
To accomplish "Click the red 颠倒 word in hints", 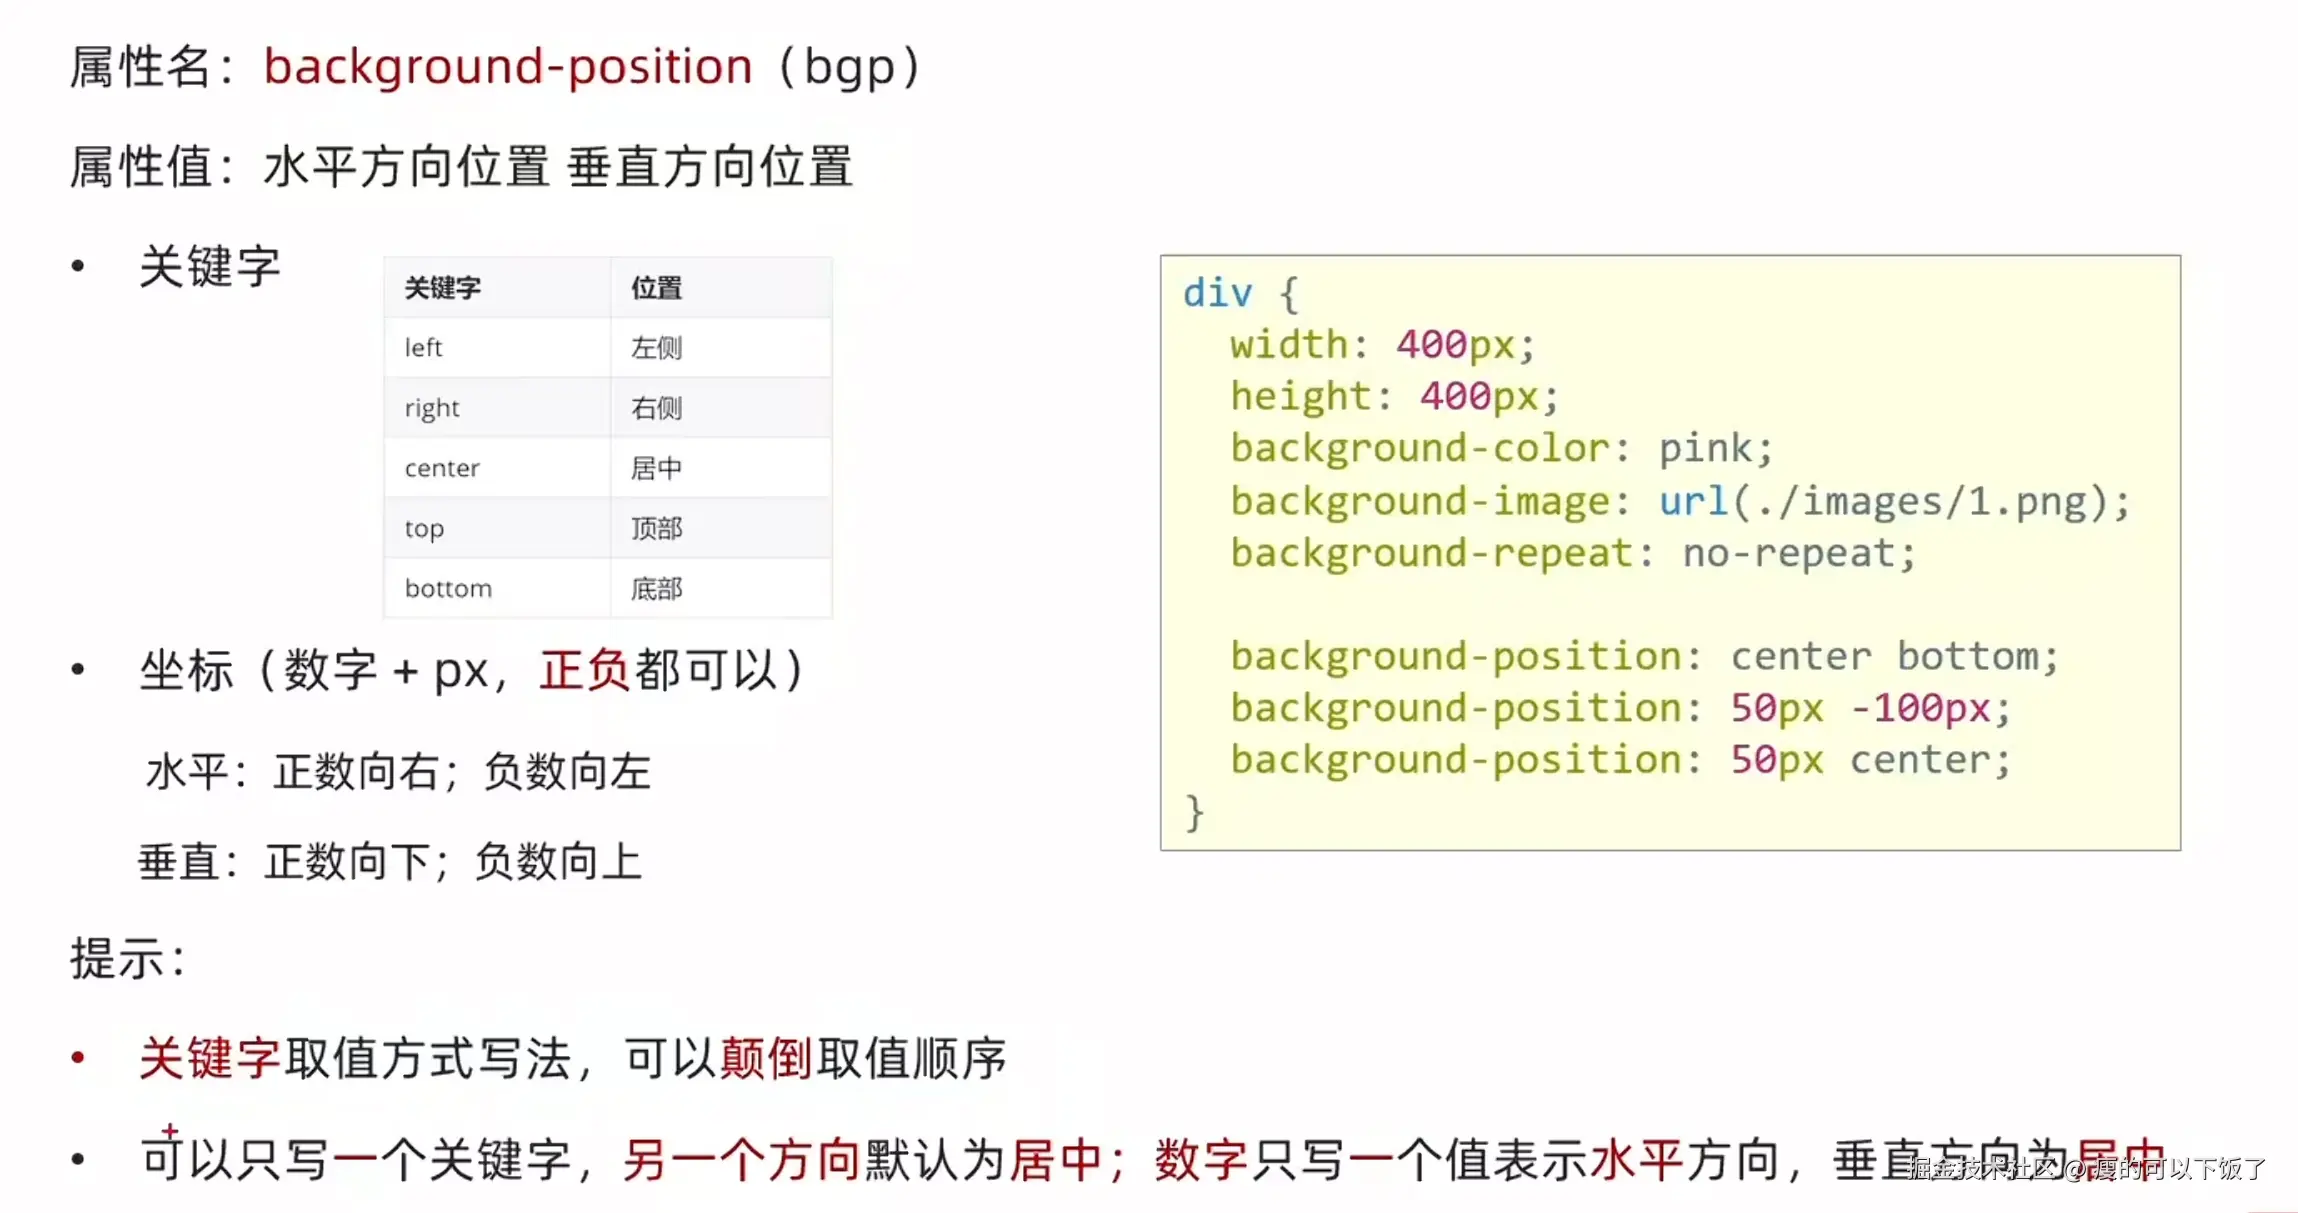I will 766,1058.
